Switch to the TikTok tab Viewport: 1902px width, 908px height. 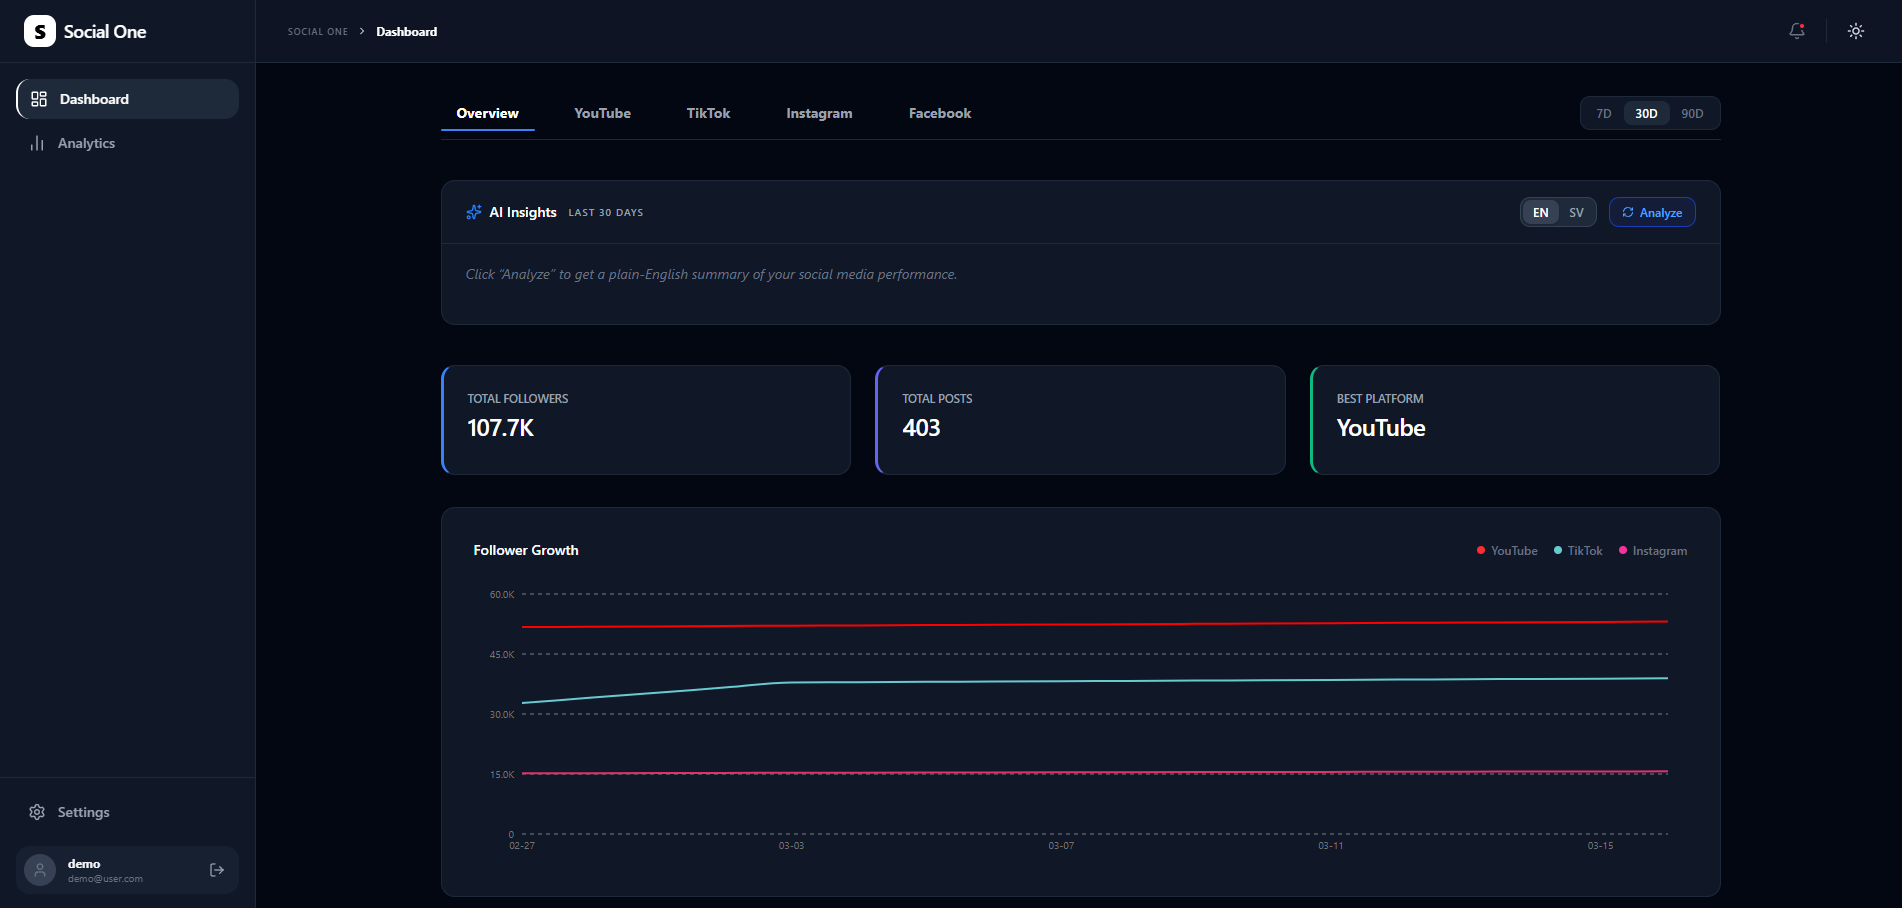pos(707,113)
